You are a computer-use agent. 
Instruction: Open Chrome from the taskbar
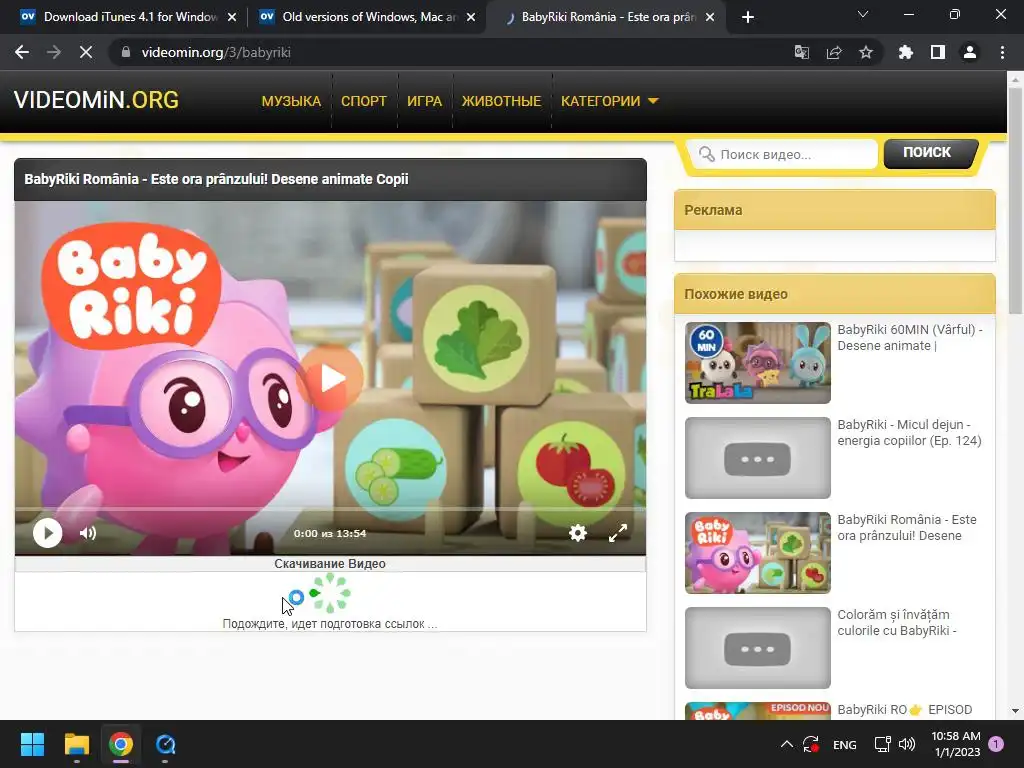click(121, 744)
